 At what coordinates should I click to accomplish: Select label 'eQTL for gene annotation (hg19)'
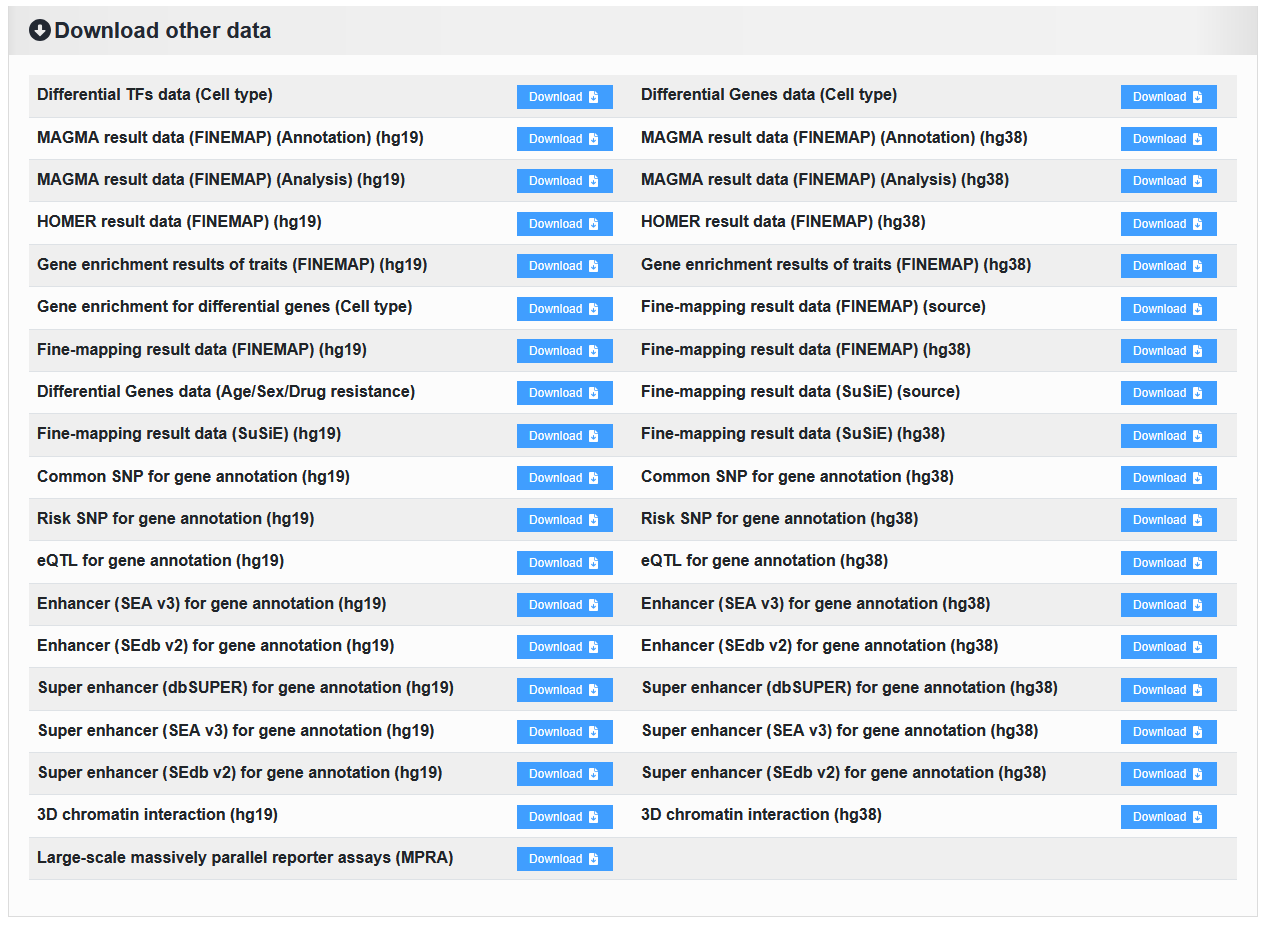[161, 561]
